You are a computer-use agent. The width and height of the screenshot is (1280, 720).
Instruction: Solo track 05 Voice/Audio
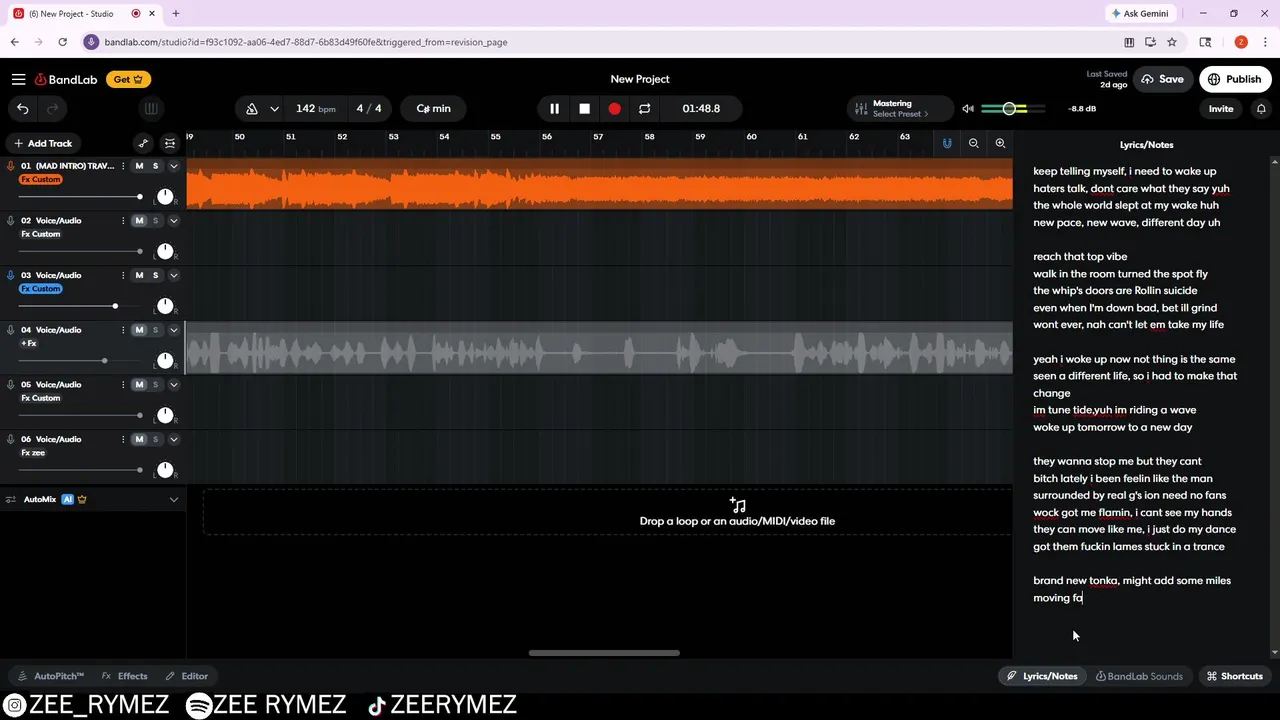(x=155, y=384)
